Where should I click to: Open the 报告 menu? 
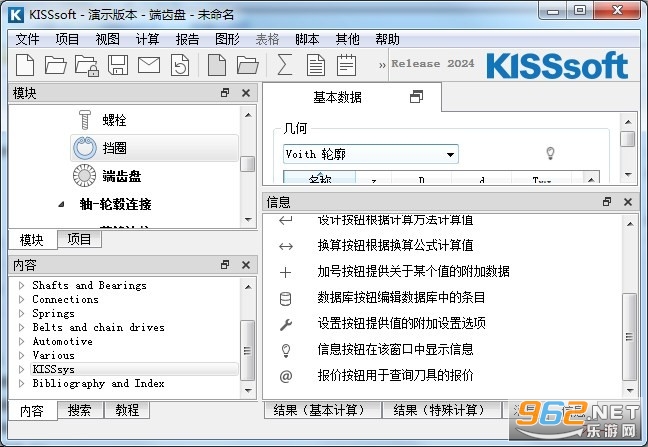click(x=187, y=39)
